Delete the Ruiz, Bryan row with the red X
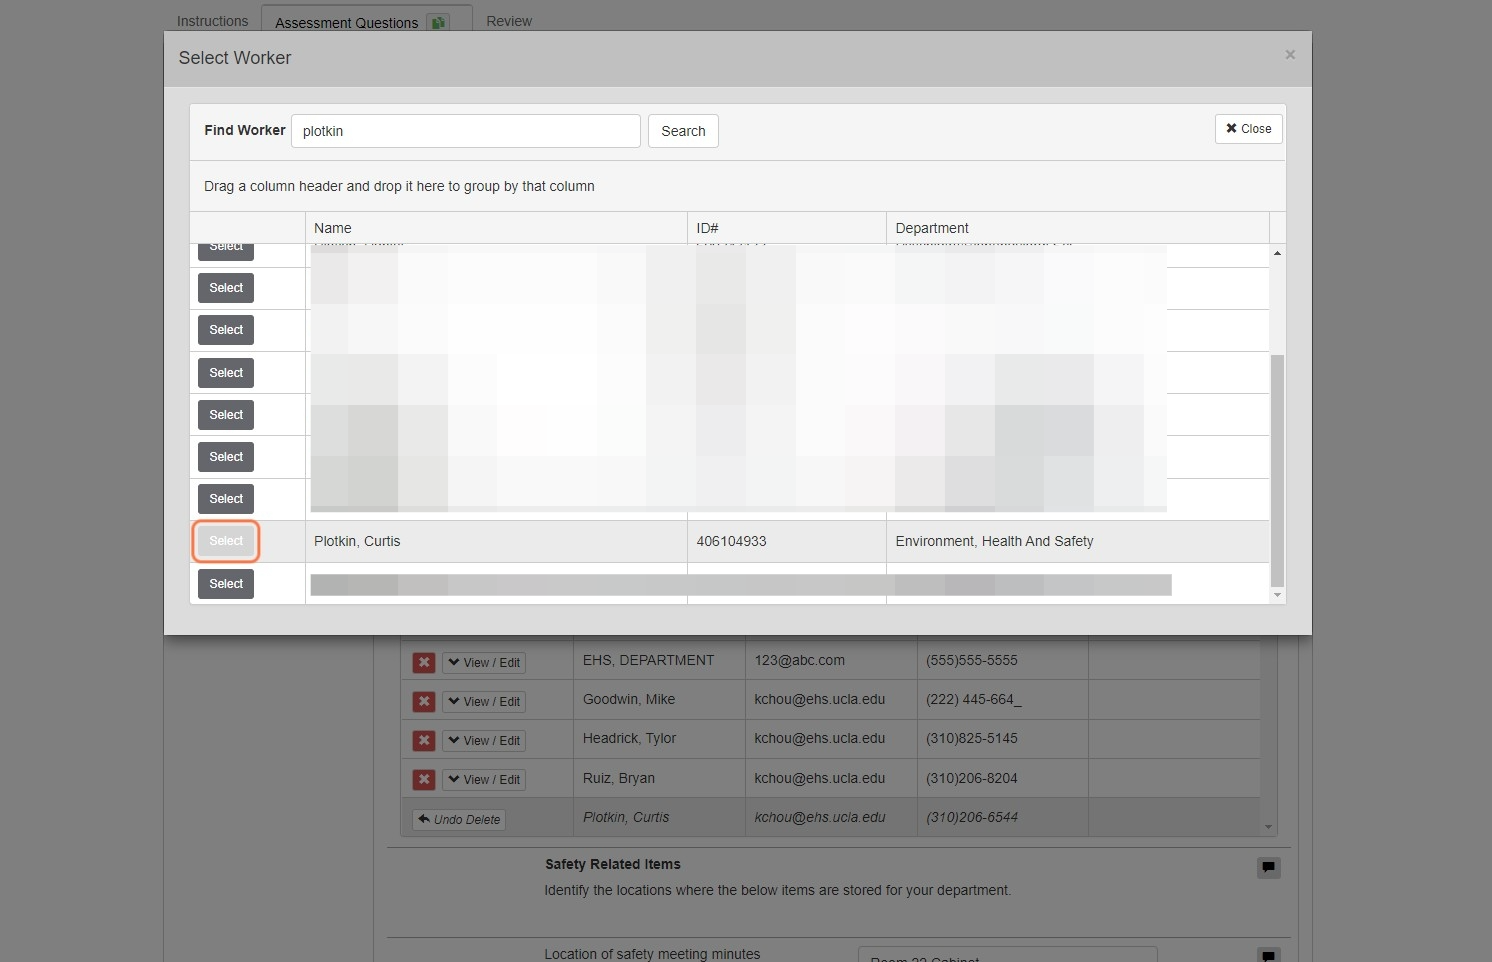 [x=424, y=779]
